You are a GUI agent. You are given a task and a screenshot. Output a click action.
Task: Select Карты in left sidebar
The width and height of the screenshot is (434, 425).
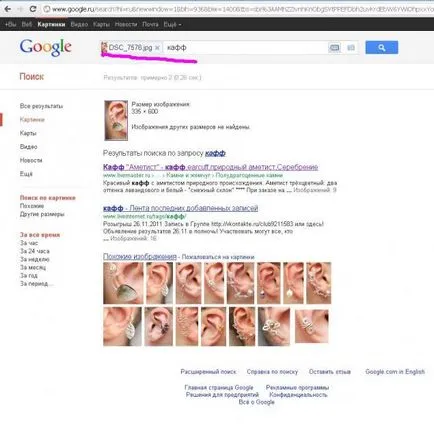[28, 133]
